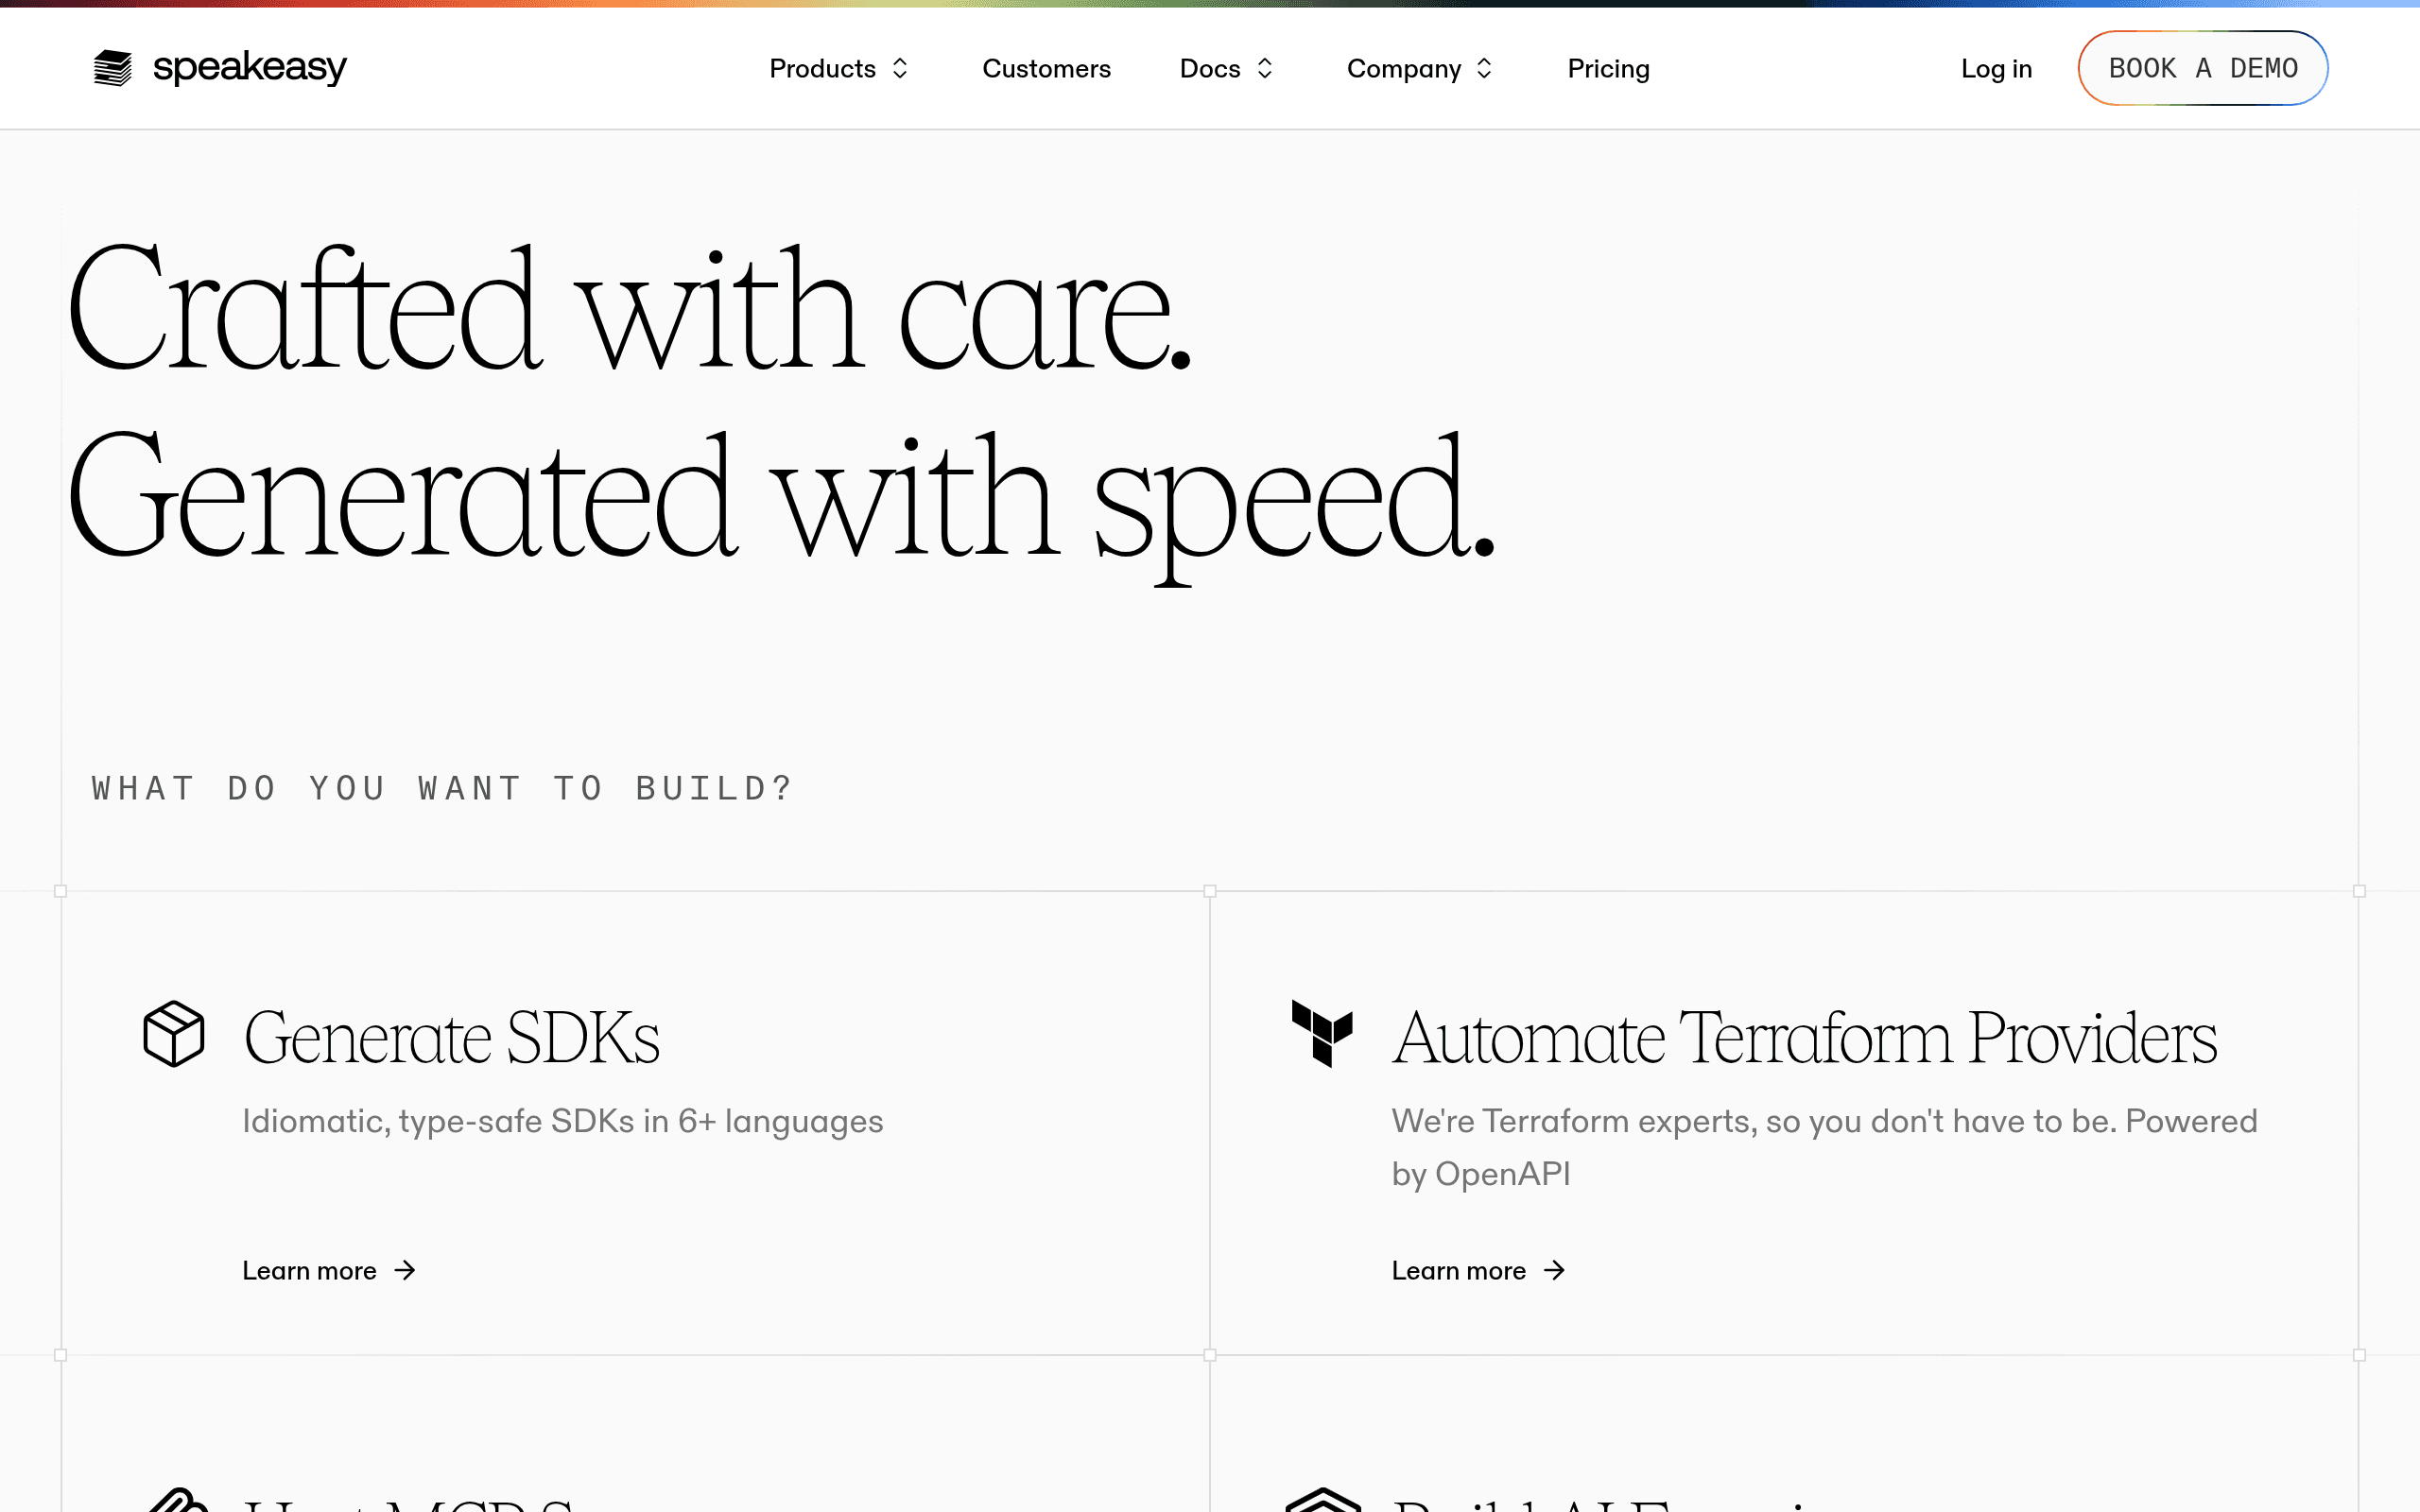Expand the Docs dropdown chevron
2420x1512 pixels.
tap(1265, 68)
